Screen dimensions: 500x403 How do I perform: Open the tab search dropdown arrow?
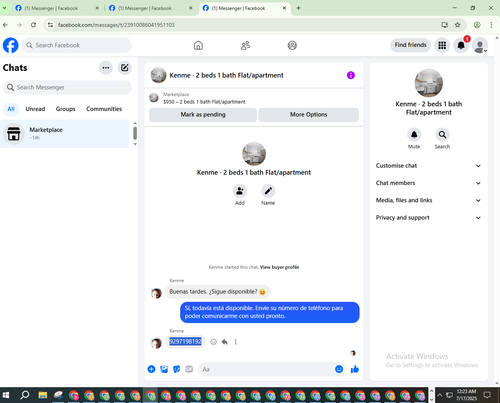[x=4, y=8]
